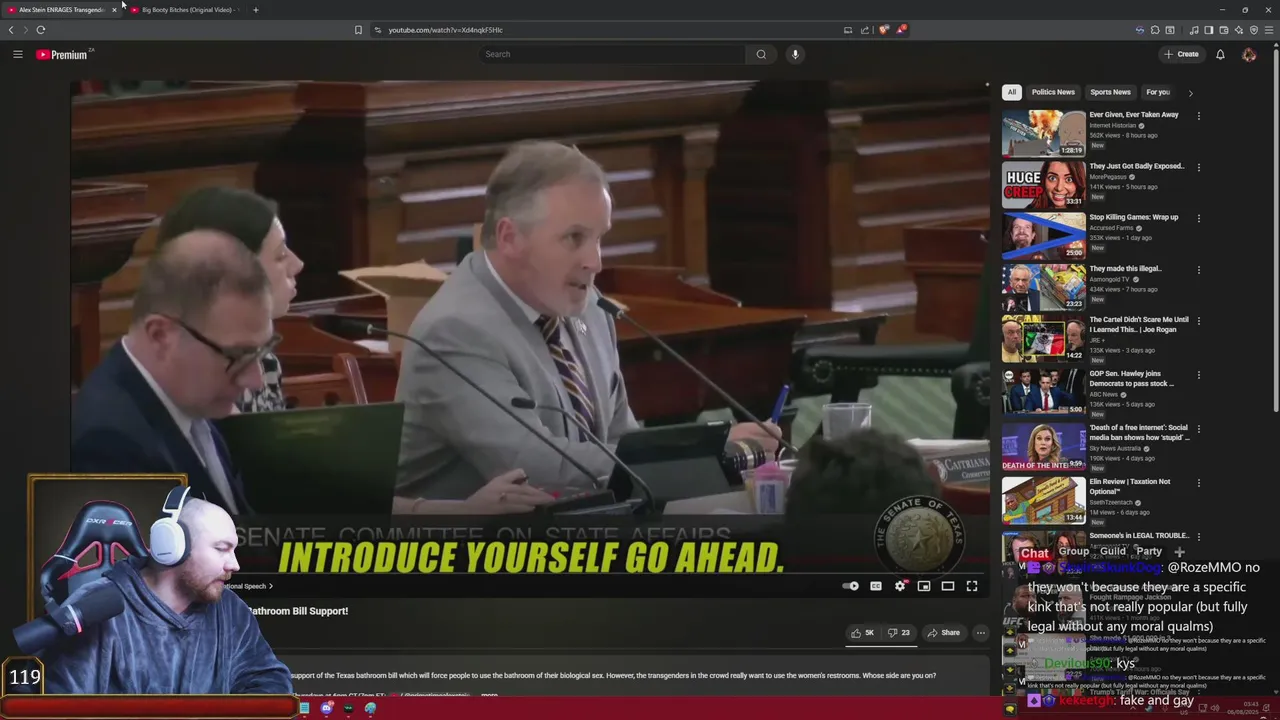Screen dimensions: 1280x720
Task: Bookmark this page icon
Action: (x=358, y=30)
